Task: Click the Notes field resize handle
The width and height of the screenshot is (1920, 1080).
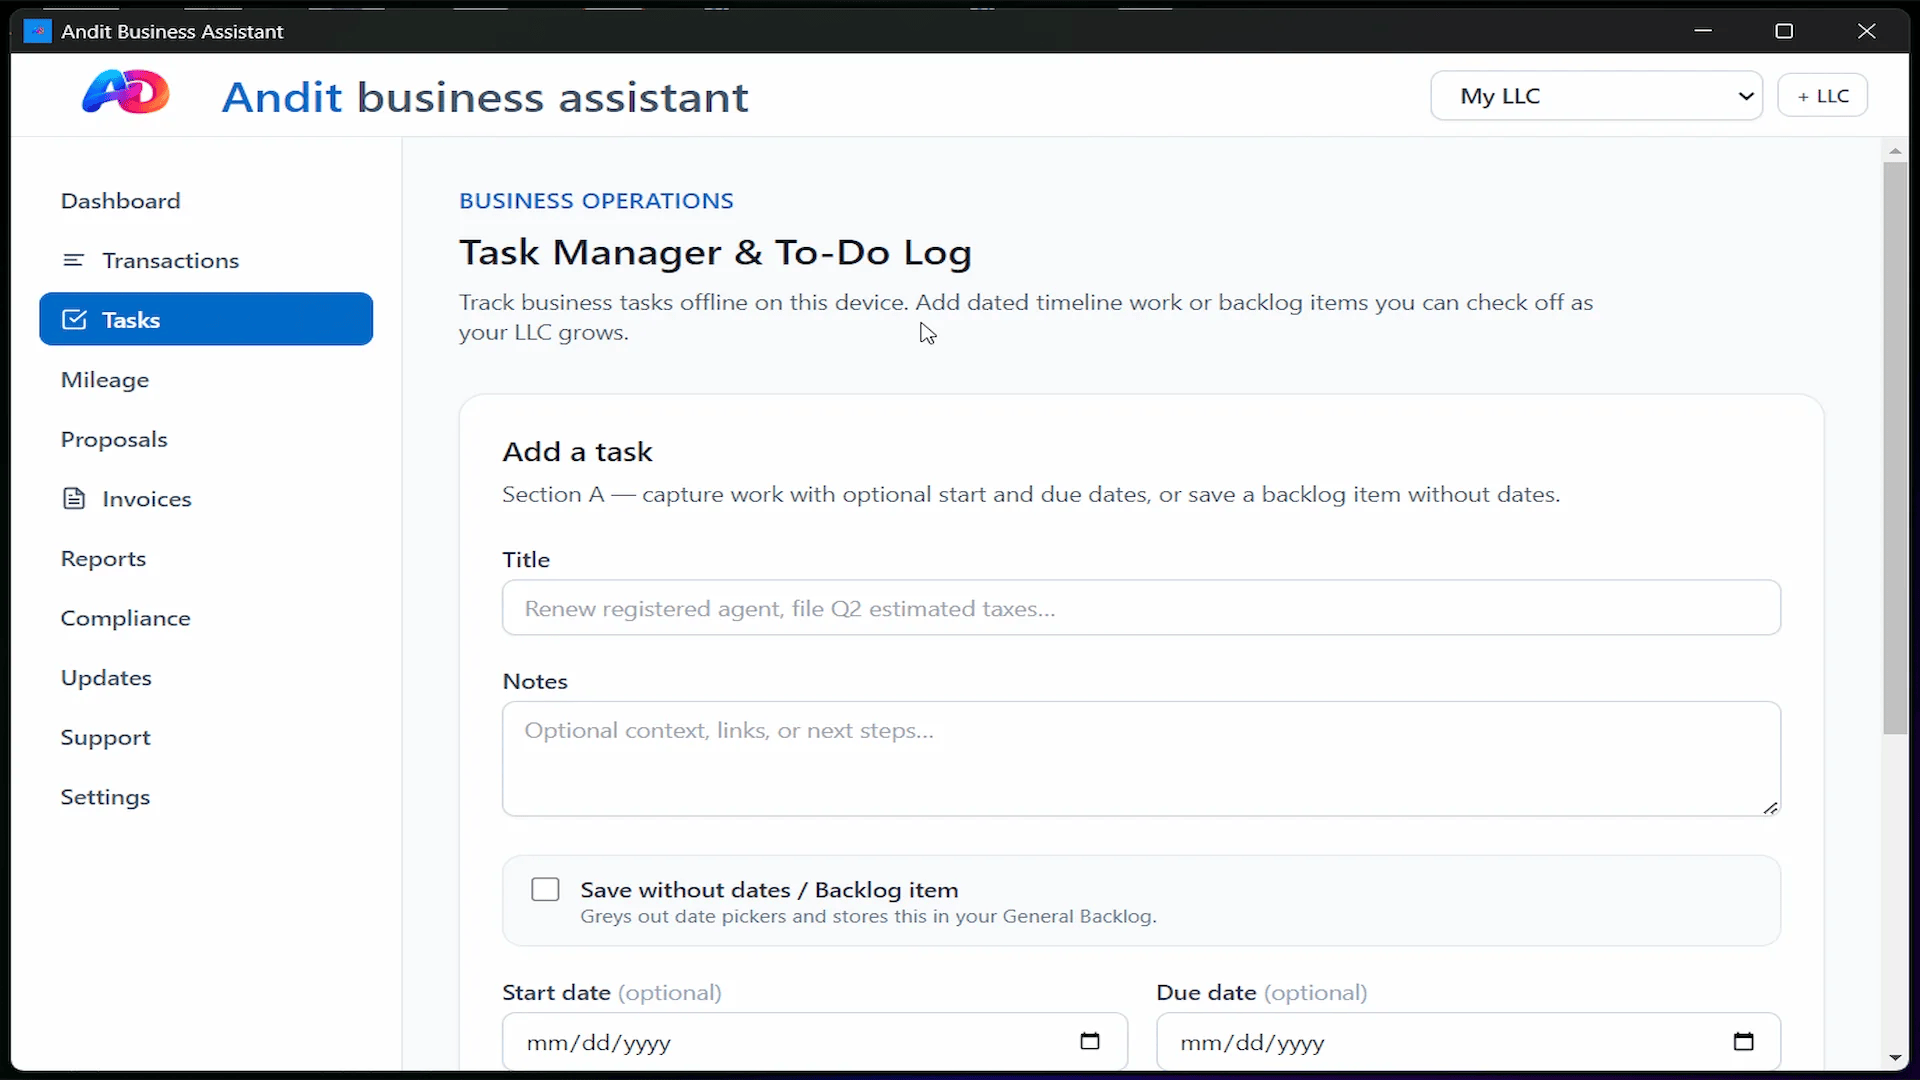Action: tap(1770, 807)
